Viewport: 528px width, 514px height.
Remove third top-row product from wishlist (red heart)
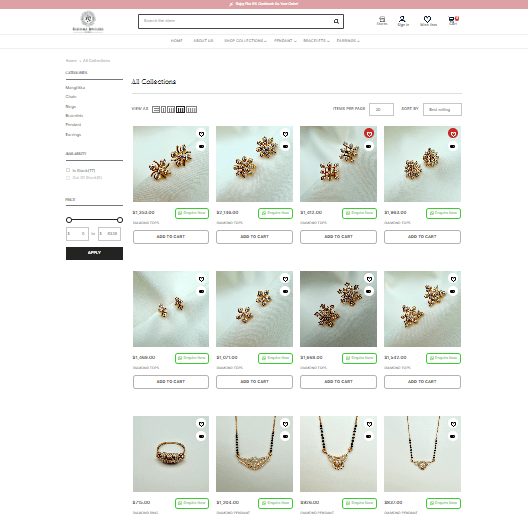pos(369,134)
